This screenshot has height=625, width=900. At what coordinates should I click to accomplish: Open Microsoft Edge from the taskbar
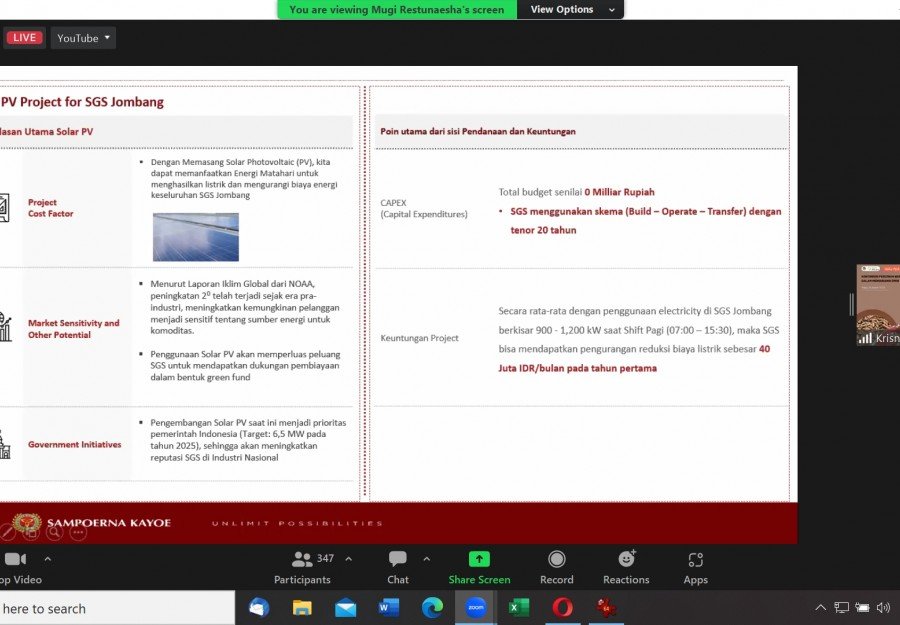point(432,607)
